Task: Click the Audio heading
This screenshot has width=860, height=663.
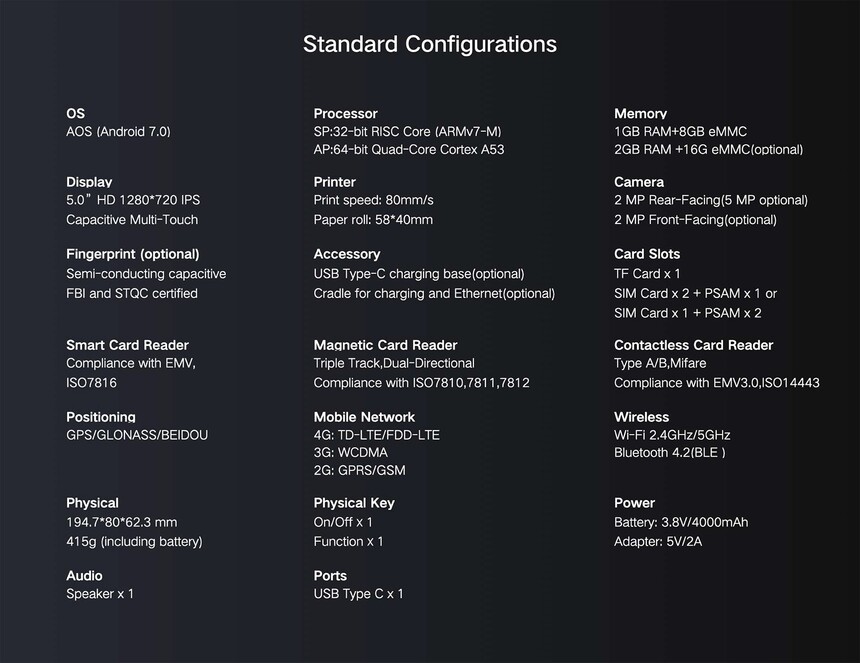Action: pos(84,576)
